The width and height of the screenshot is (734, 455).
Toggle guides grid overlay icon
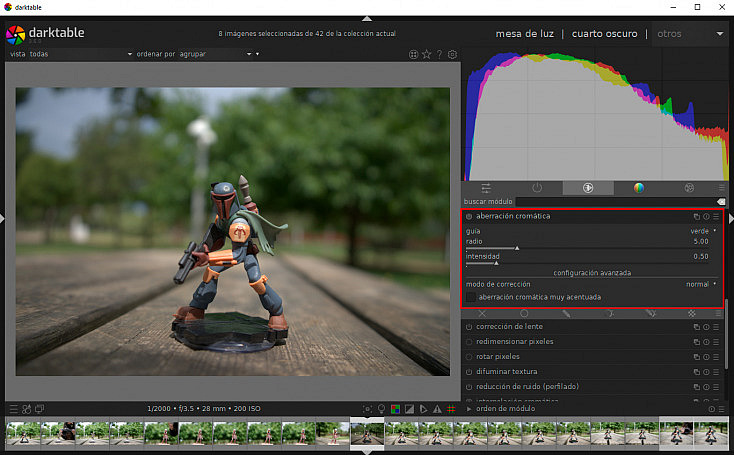[451, 409]
